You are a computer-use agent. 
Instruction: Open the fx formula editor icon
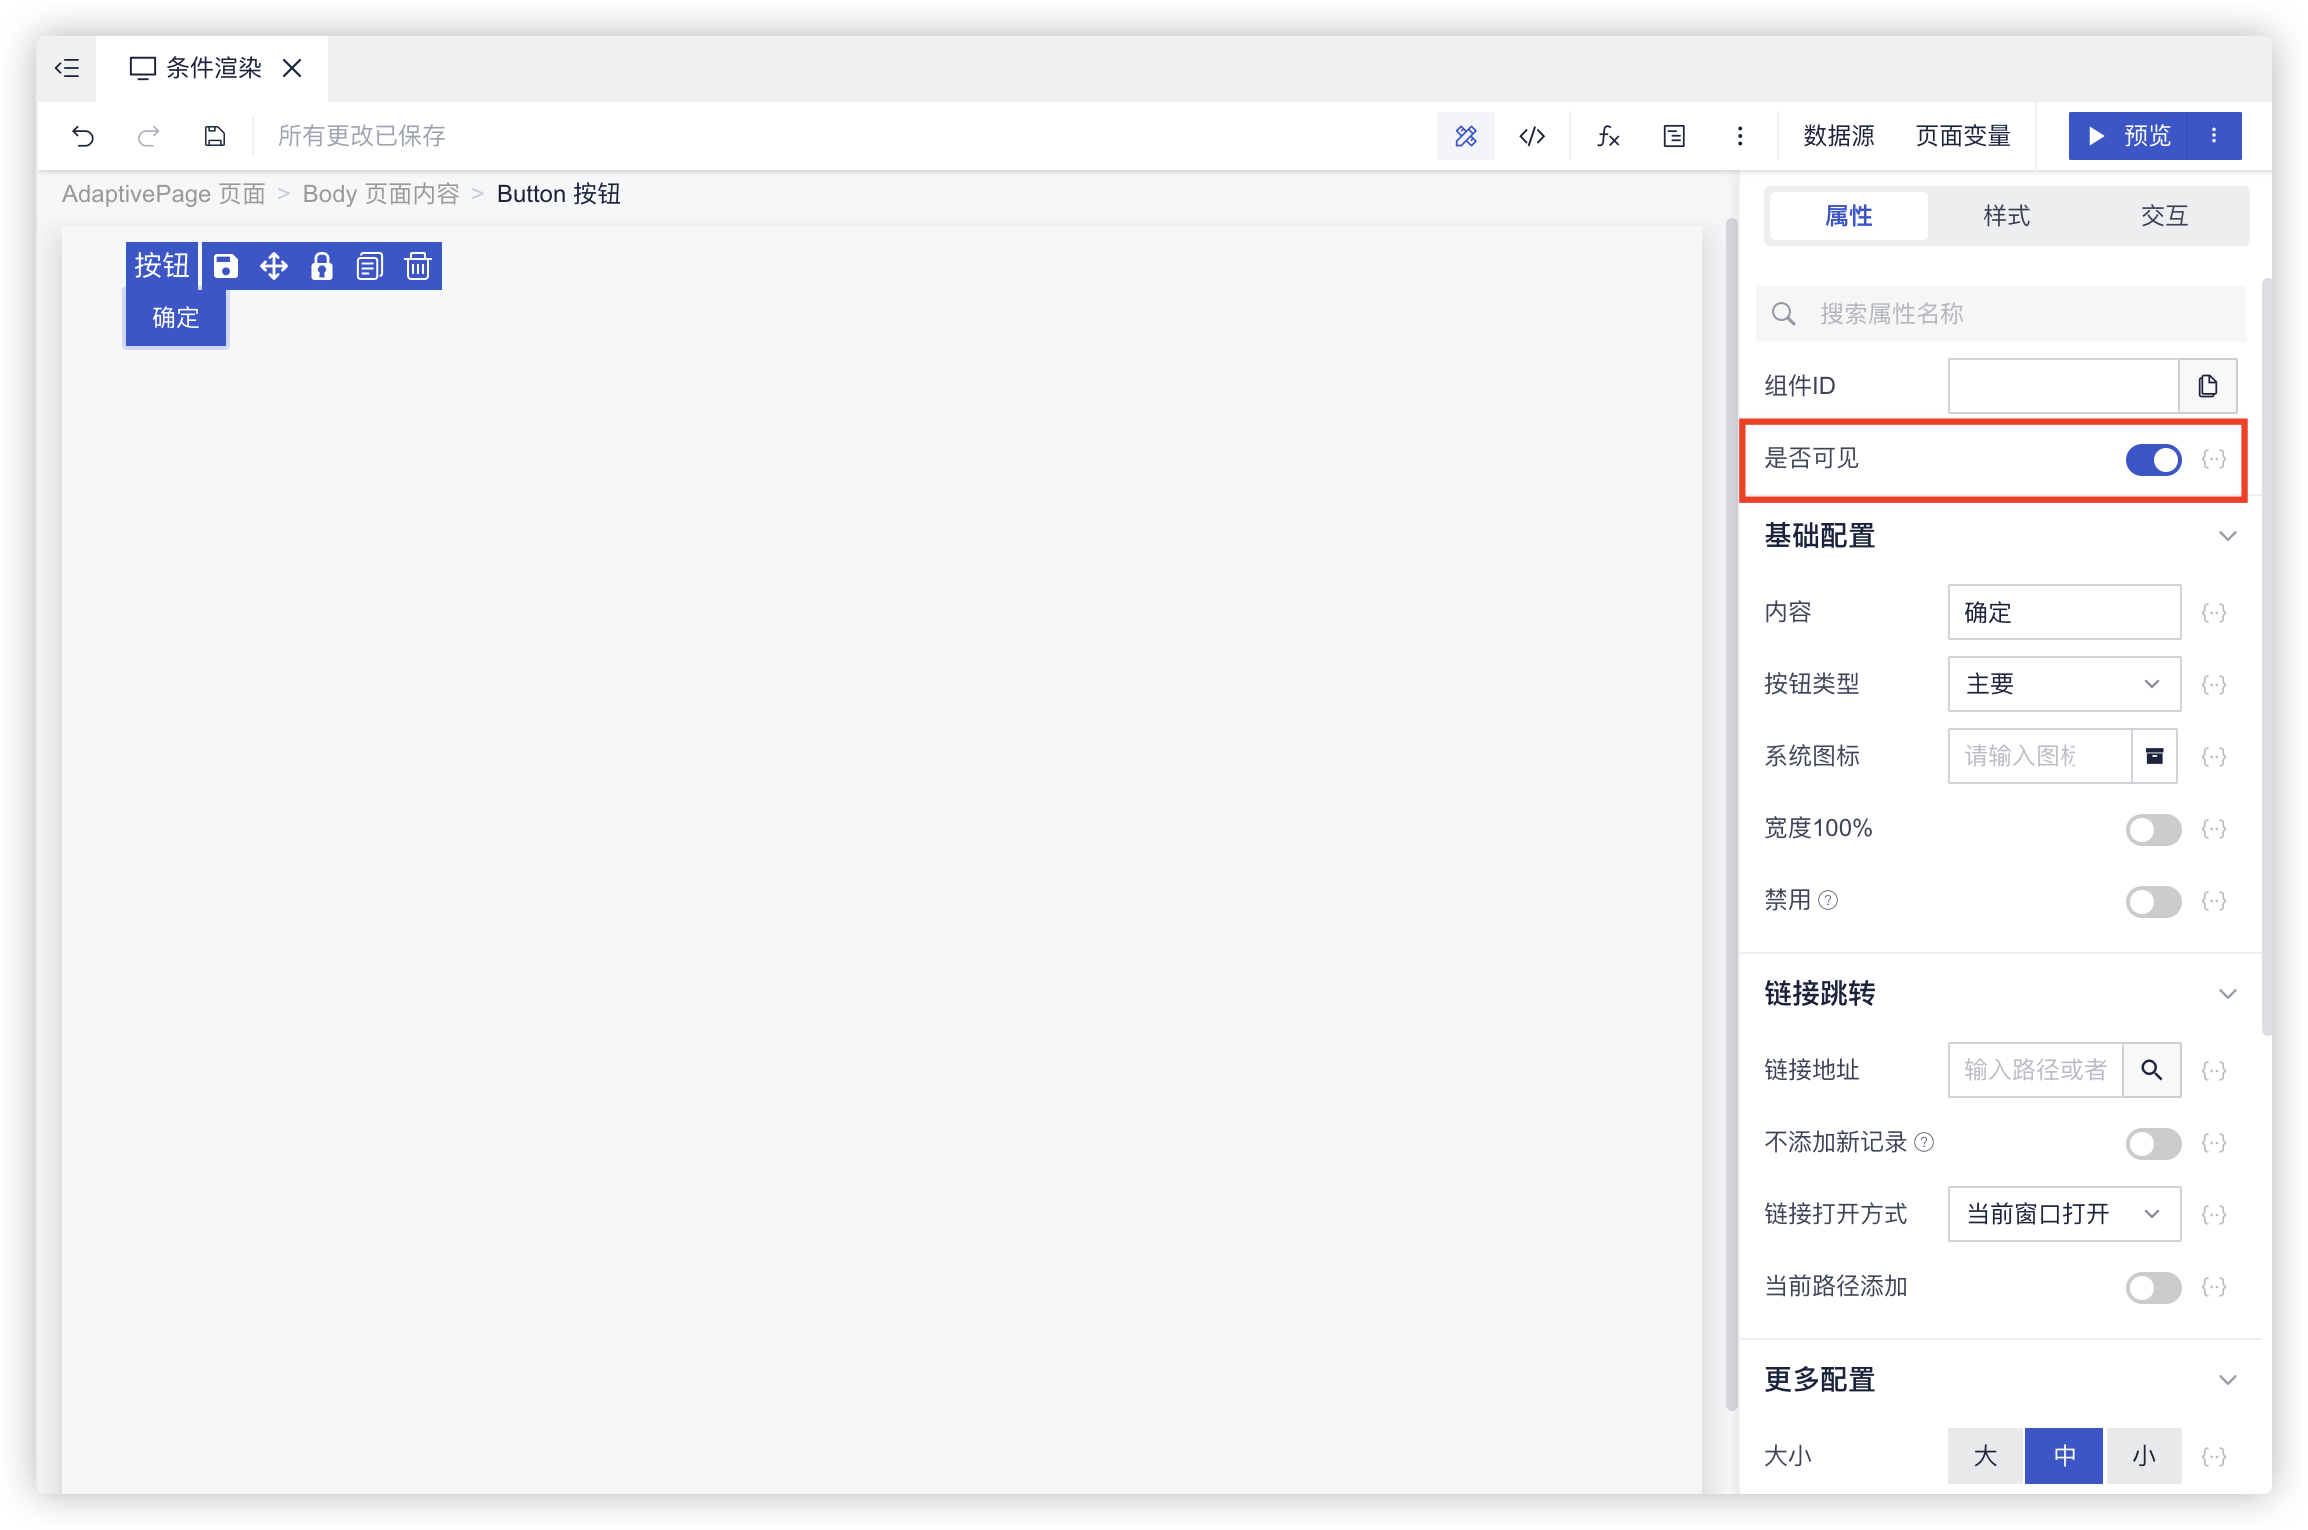[1608, 136]
